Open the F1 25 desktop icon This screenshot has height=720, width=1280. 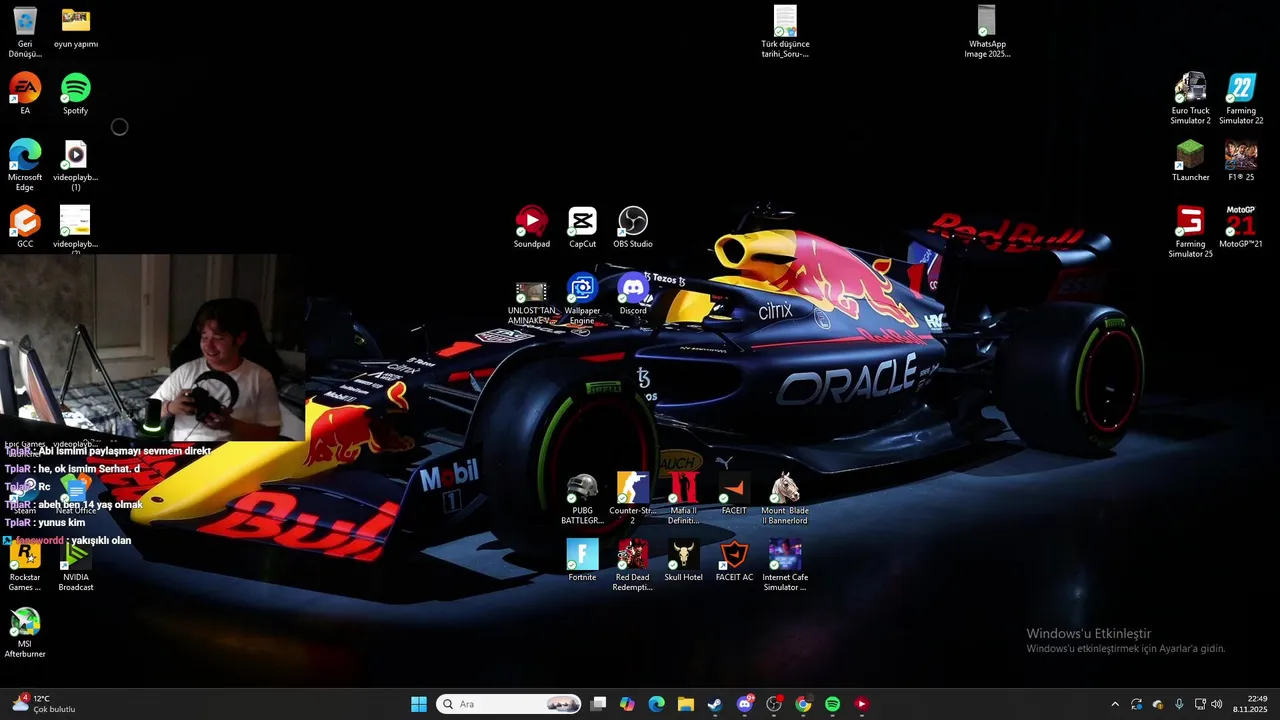tap(1241, 160)
